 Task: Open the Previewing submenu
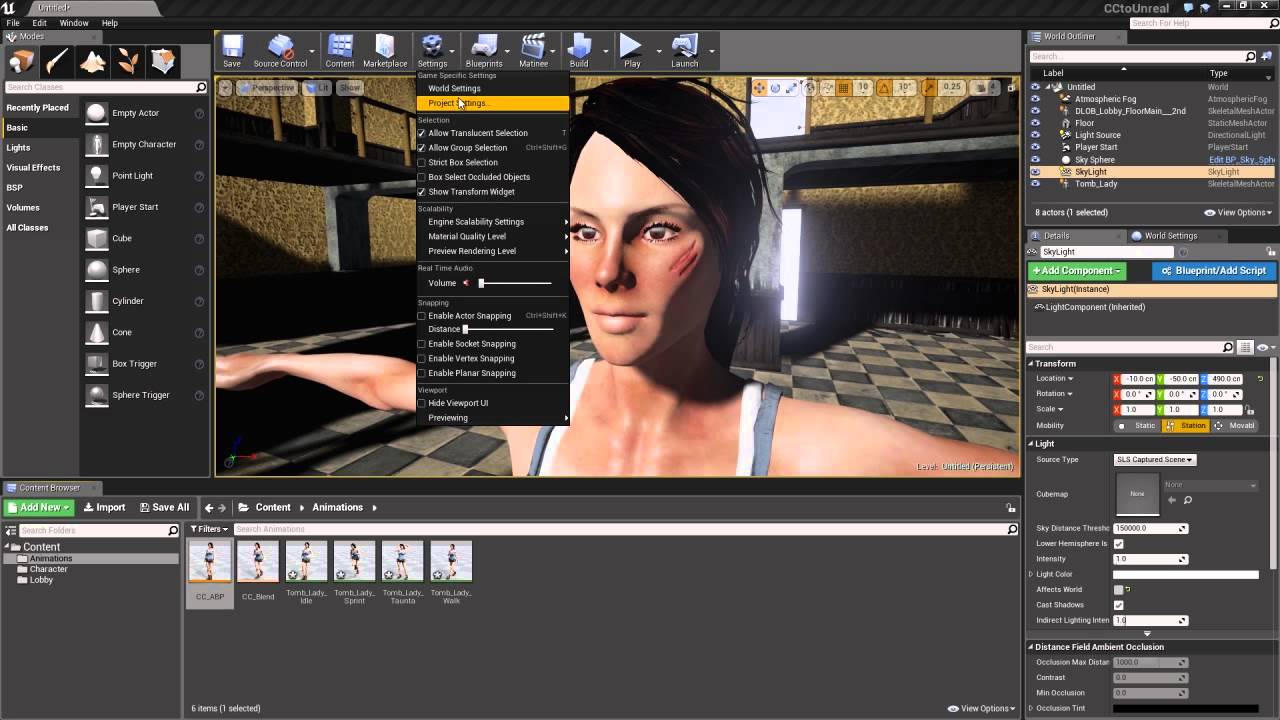(492, 418)
